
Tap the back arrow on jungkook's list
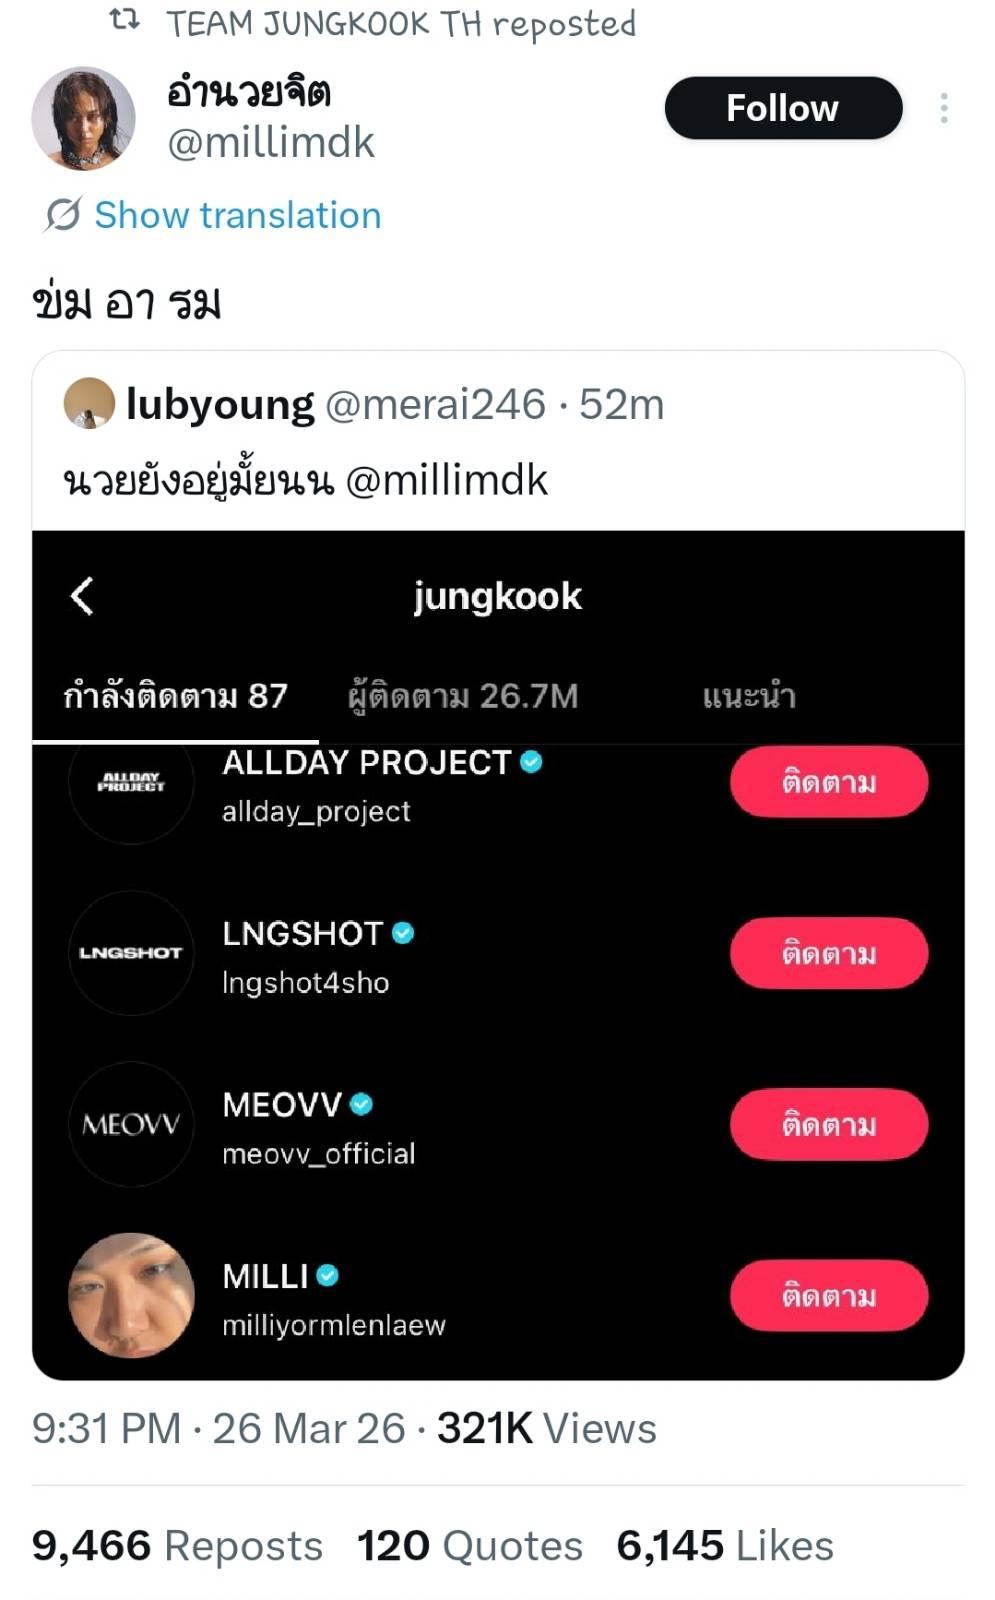83,596
